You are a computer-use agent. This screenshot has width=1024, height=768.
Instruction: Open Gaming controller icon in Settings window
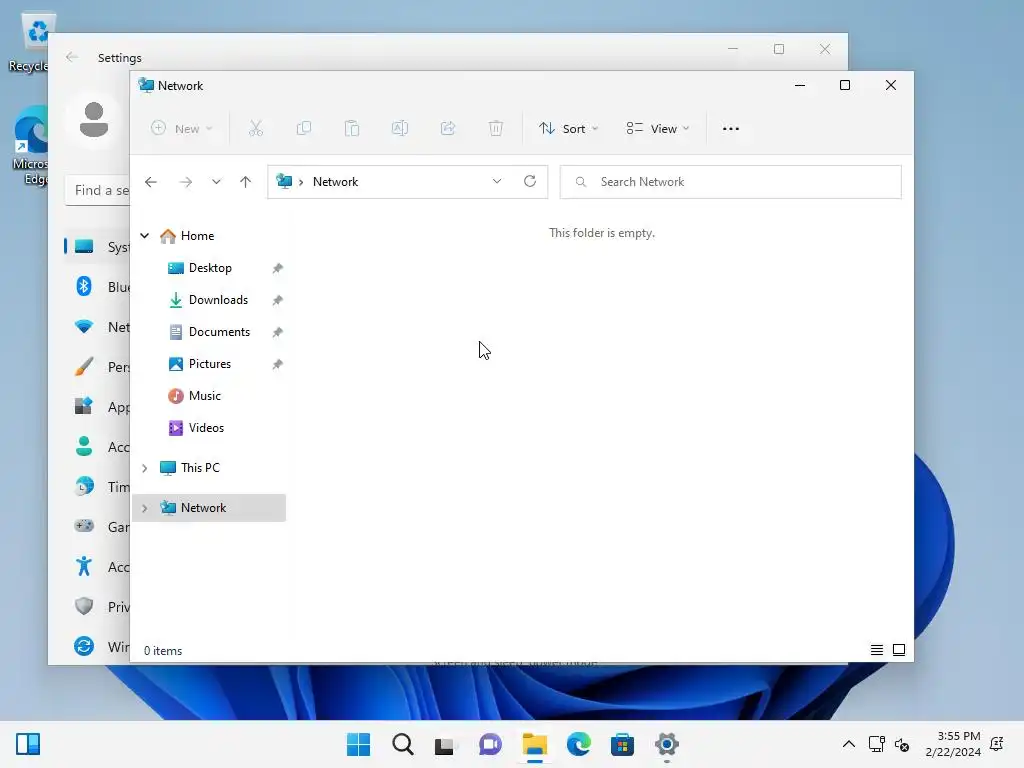tap(84, 526)
